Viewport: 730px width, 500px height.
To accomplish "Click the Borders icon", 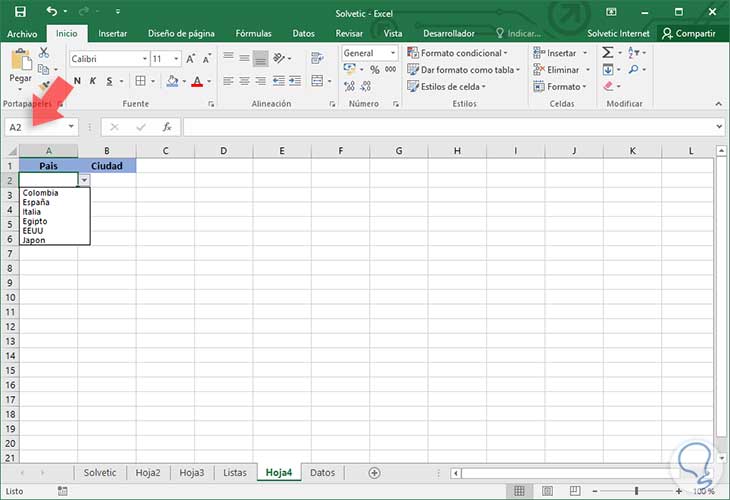I will click(140, 81).
